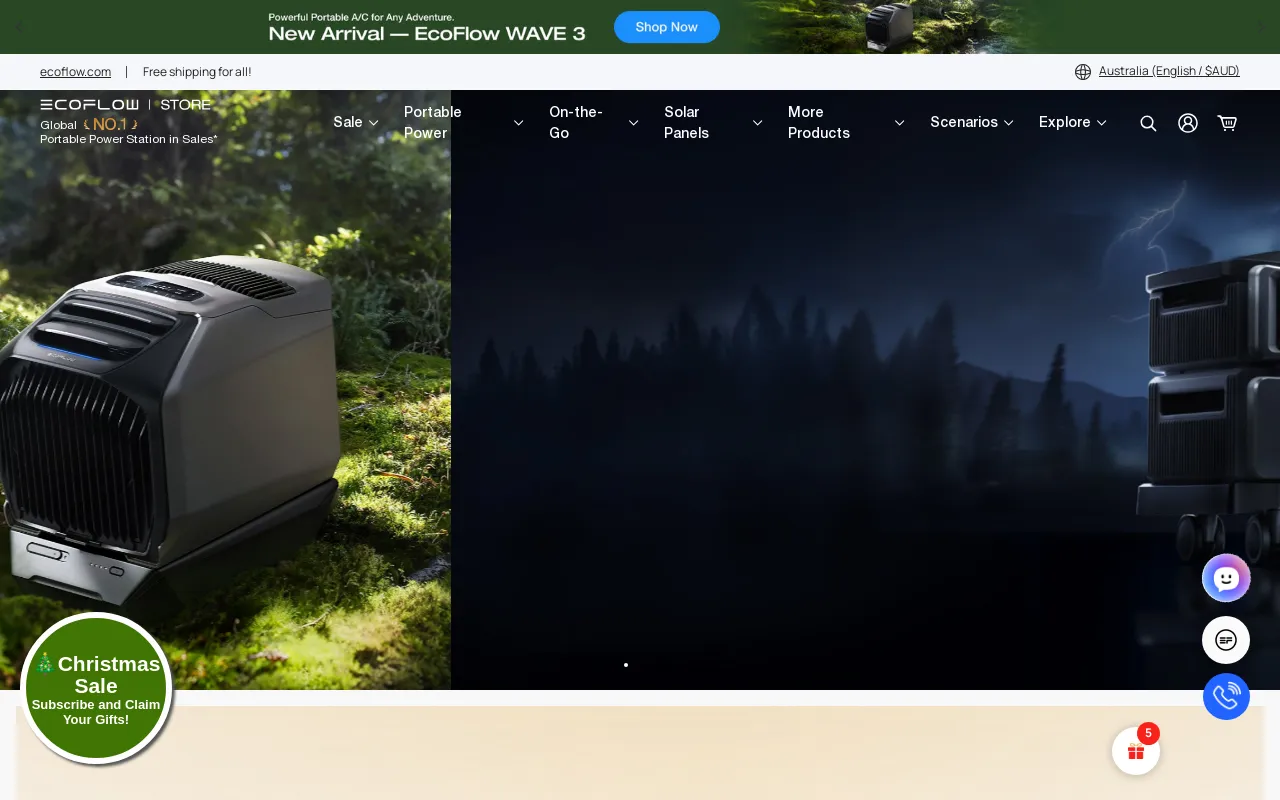Open the chatbot assistant icon
Viewport: 1280px width, 800px height.
coord(1226,578)
